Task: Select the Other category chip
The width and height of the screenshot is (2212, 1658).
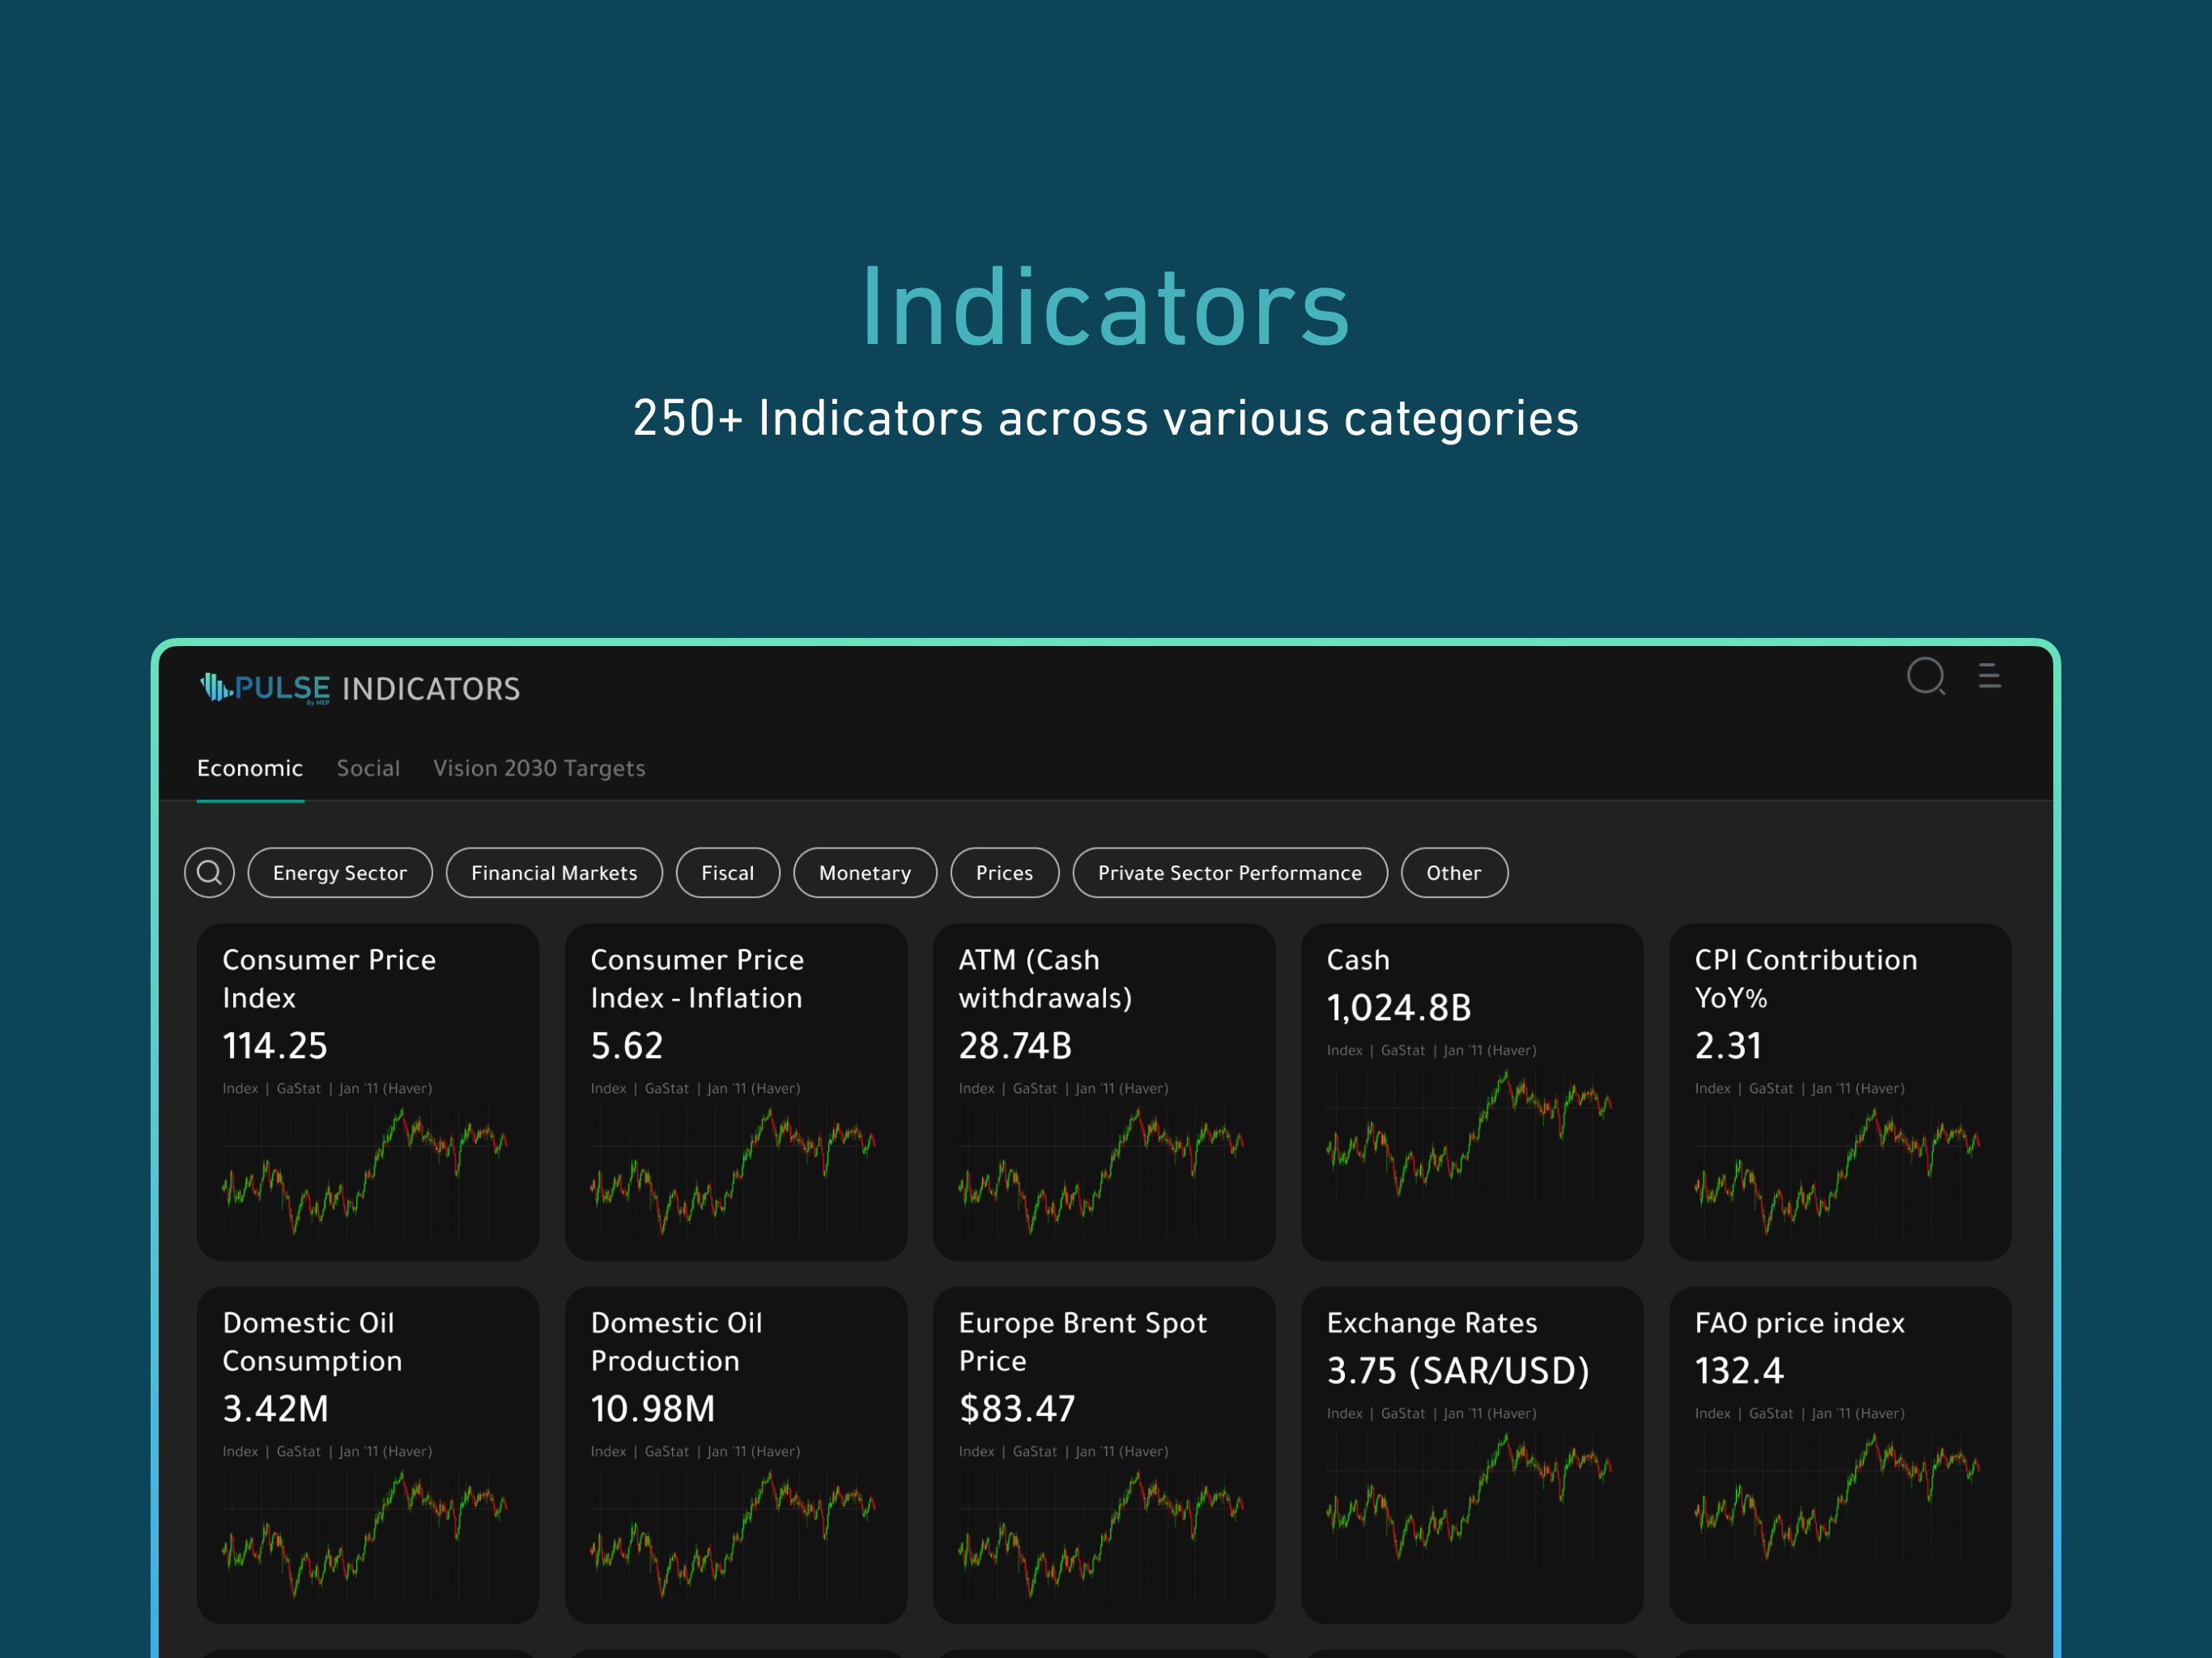Action: click(1454, 872)
